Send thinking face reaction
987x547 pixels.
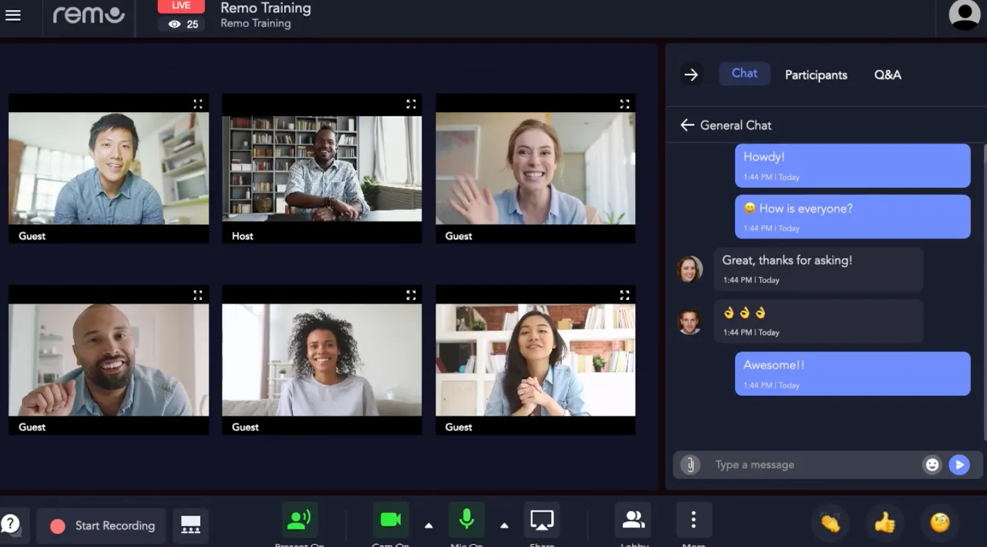pos(940,522)
